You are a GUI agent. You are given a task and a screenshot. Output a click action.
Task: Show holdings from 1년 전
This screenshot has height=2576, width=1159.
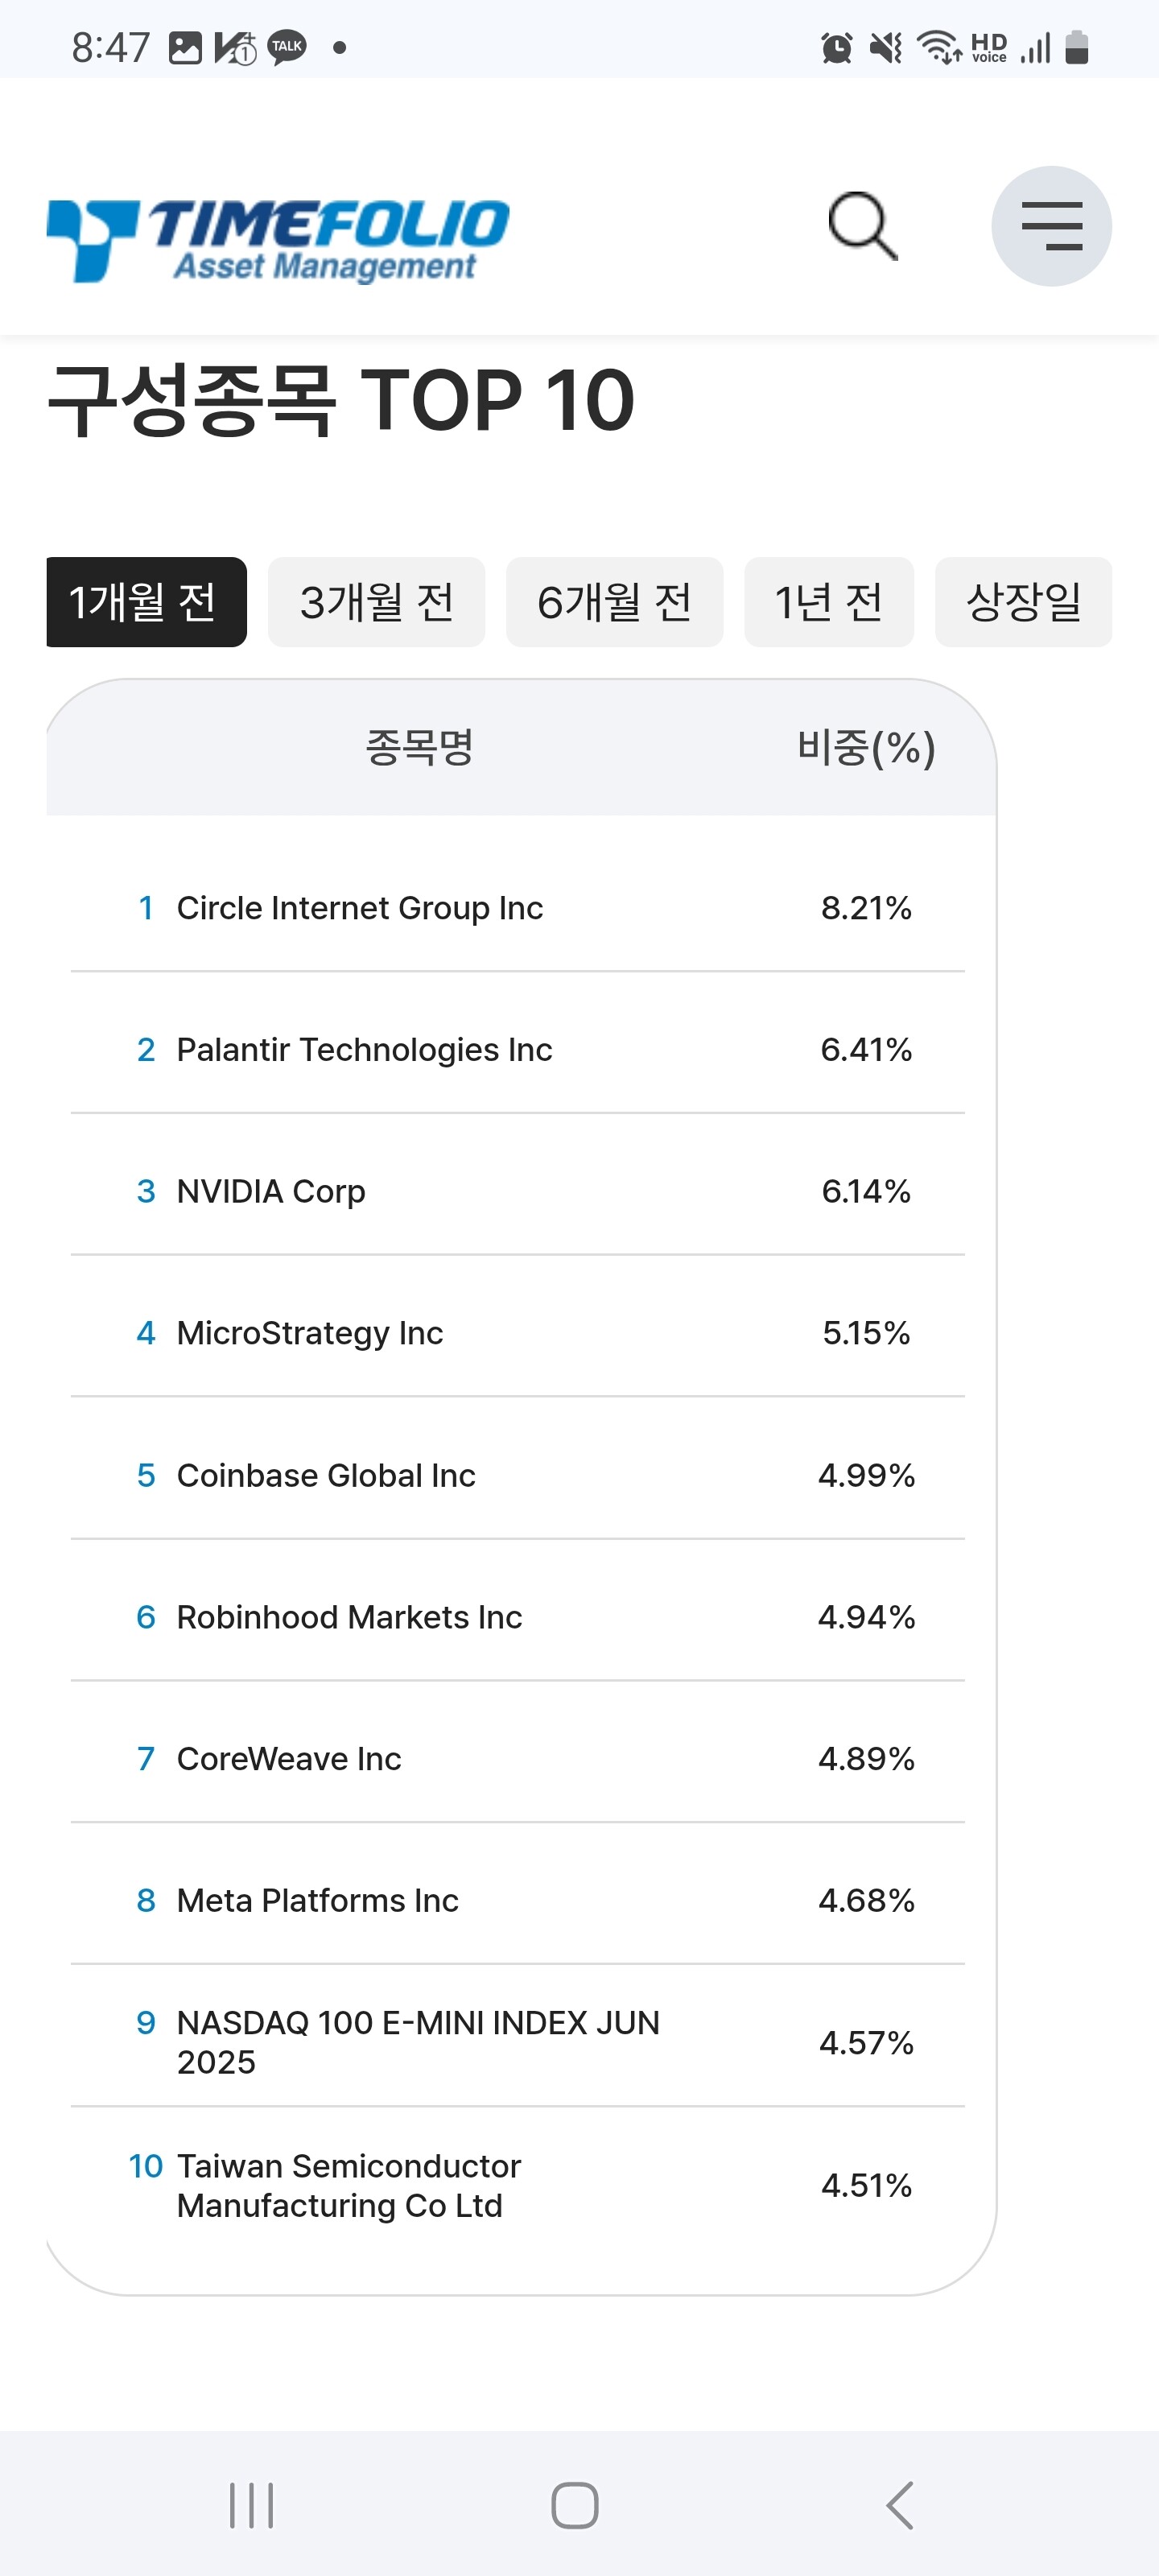coord(828,602)
